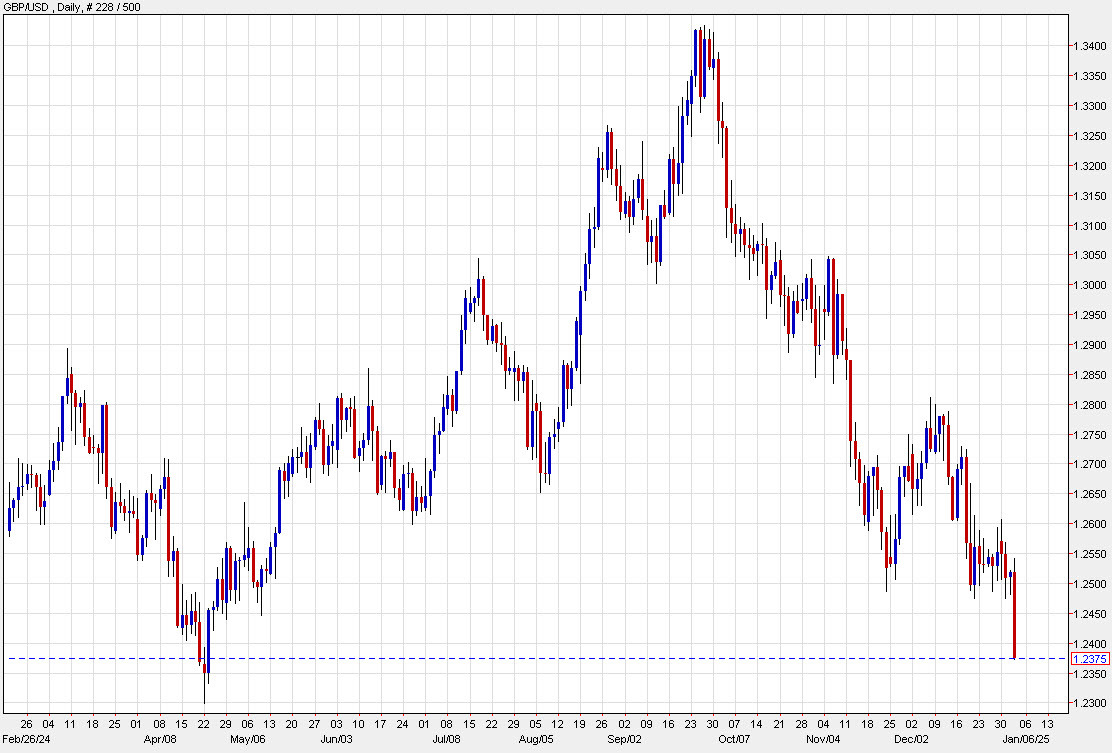1112x753 pixels.
Task: Click the GBP/USD Daily chart title
Action: pyautogui.click(x=40, y=7)
